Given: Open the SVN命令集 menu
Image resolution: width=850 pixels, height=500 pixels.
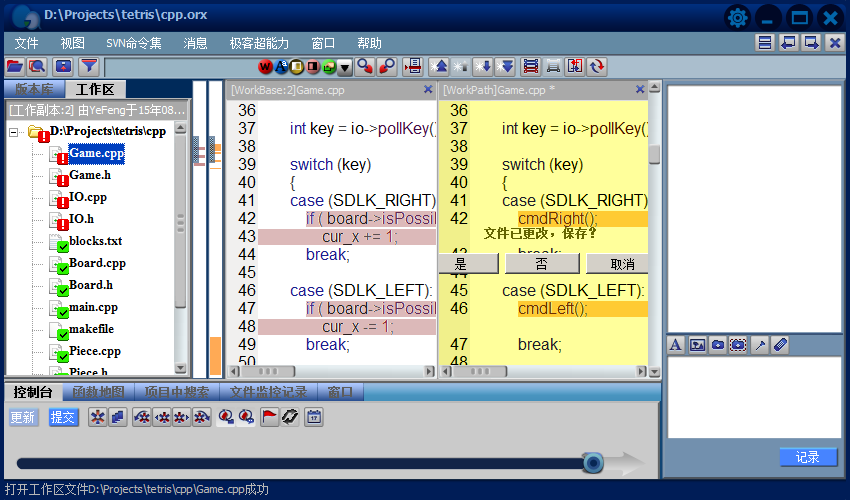Looking at the screenshot, I should (134, 43).
